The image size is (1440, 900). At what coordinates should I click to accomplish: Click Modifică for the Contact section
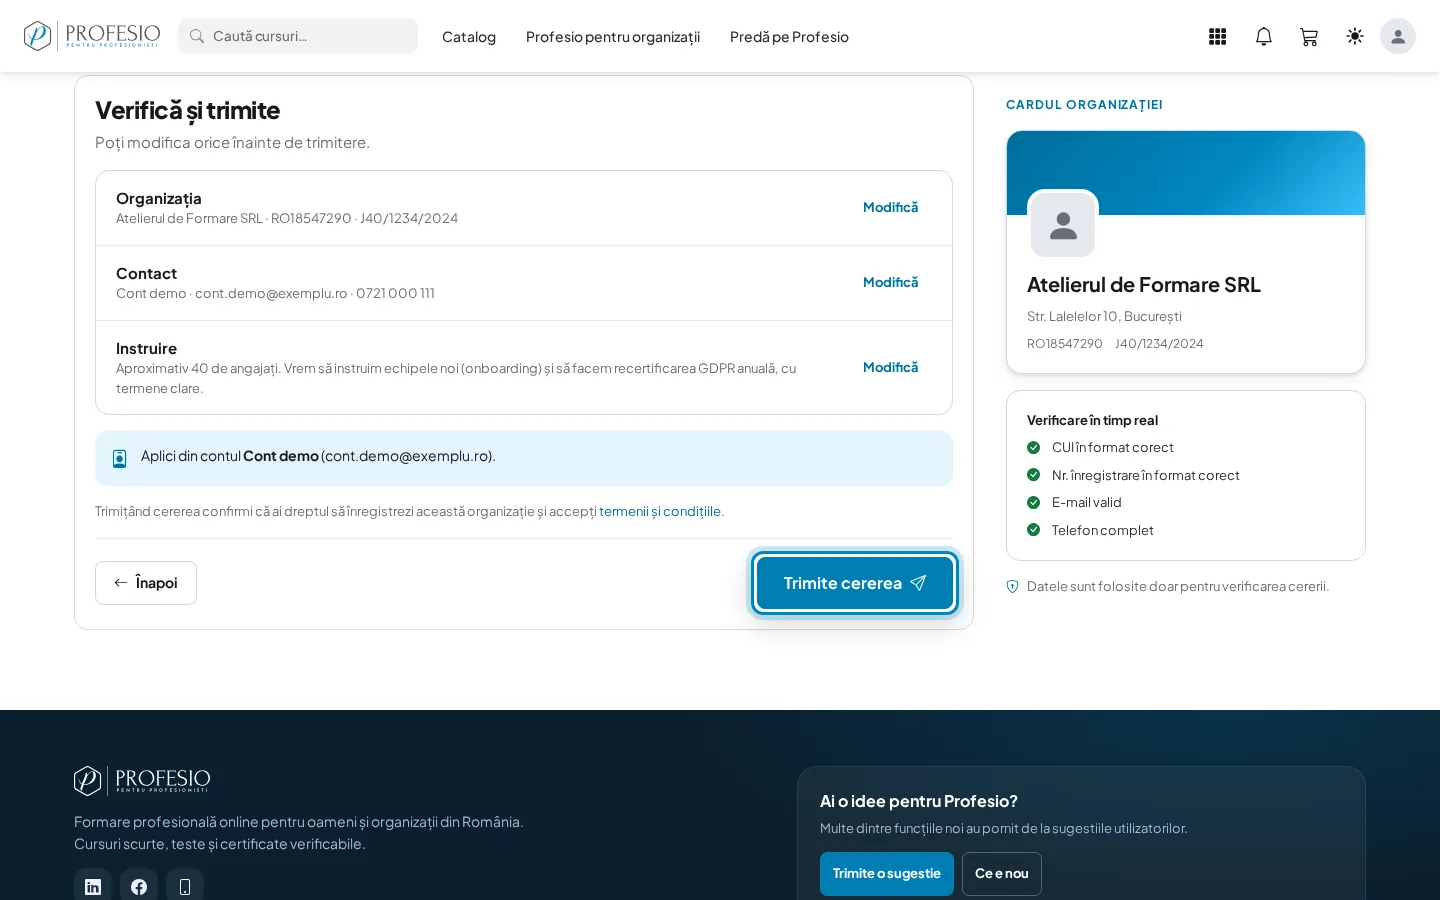tap(891, 282)
